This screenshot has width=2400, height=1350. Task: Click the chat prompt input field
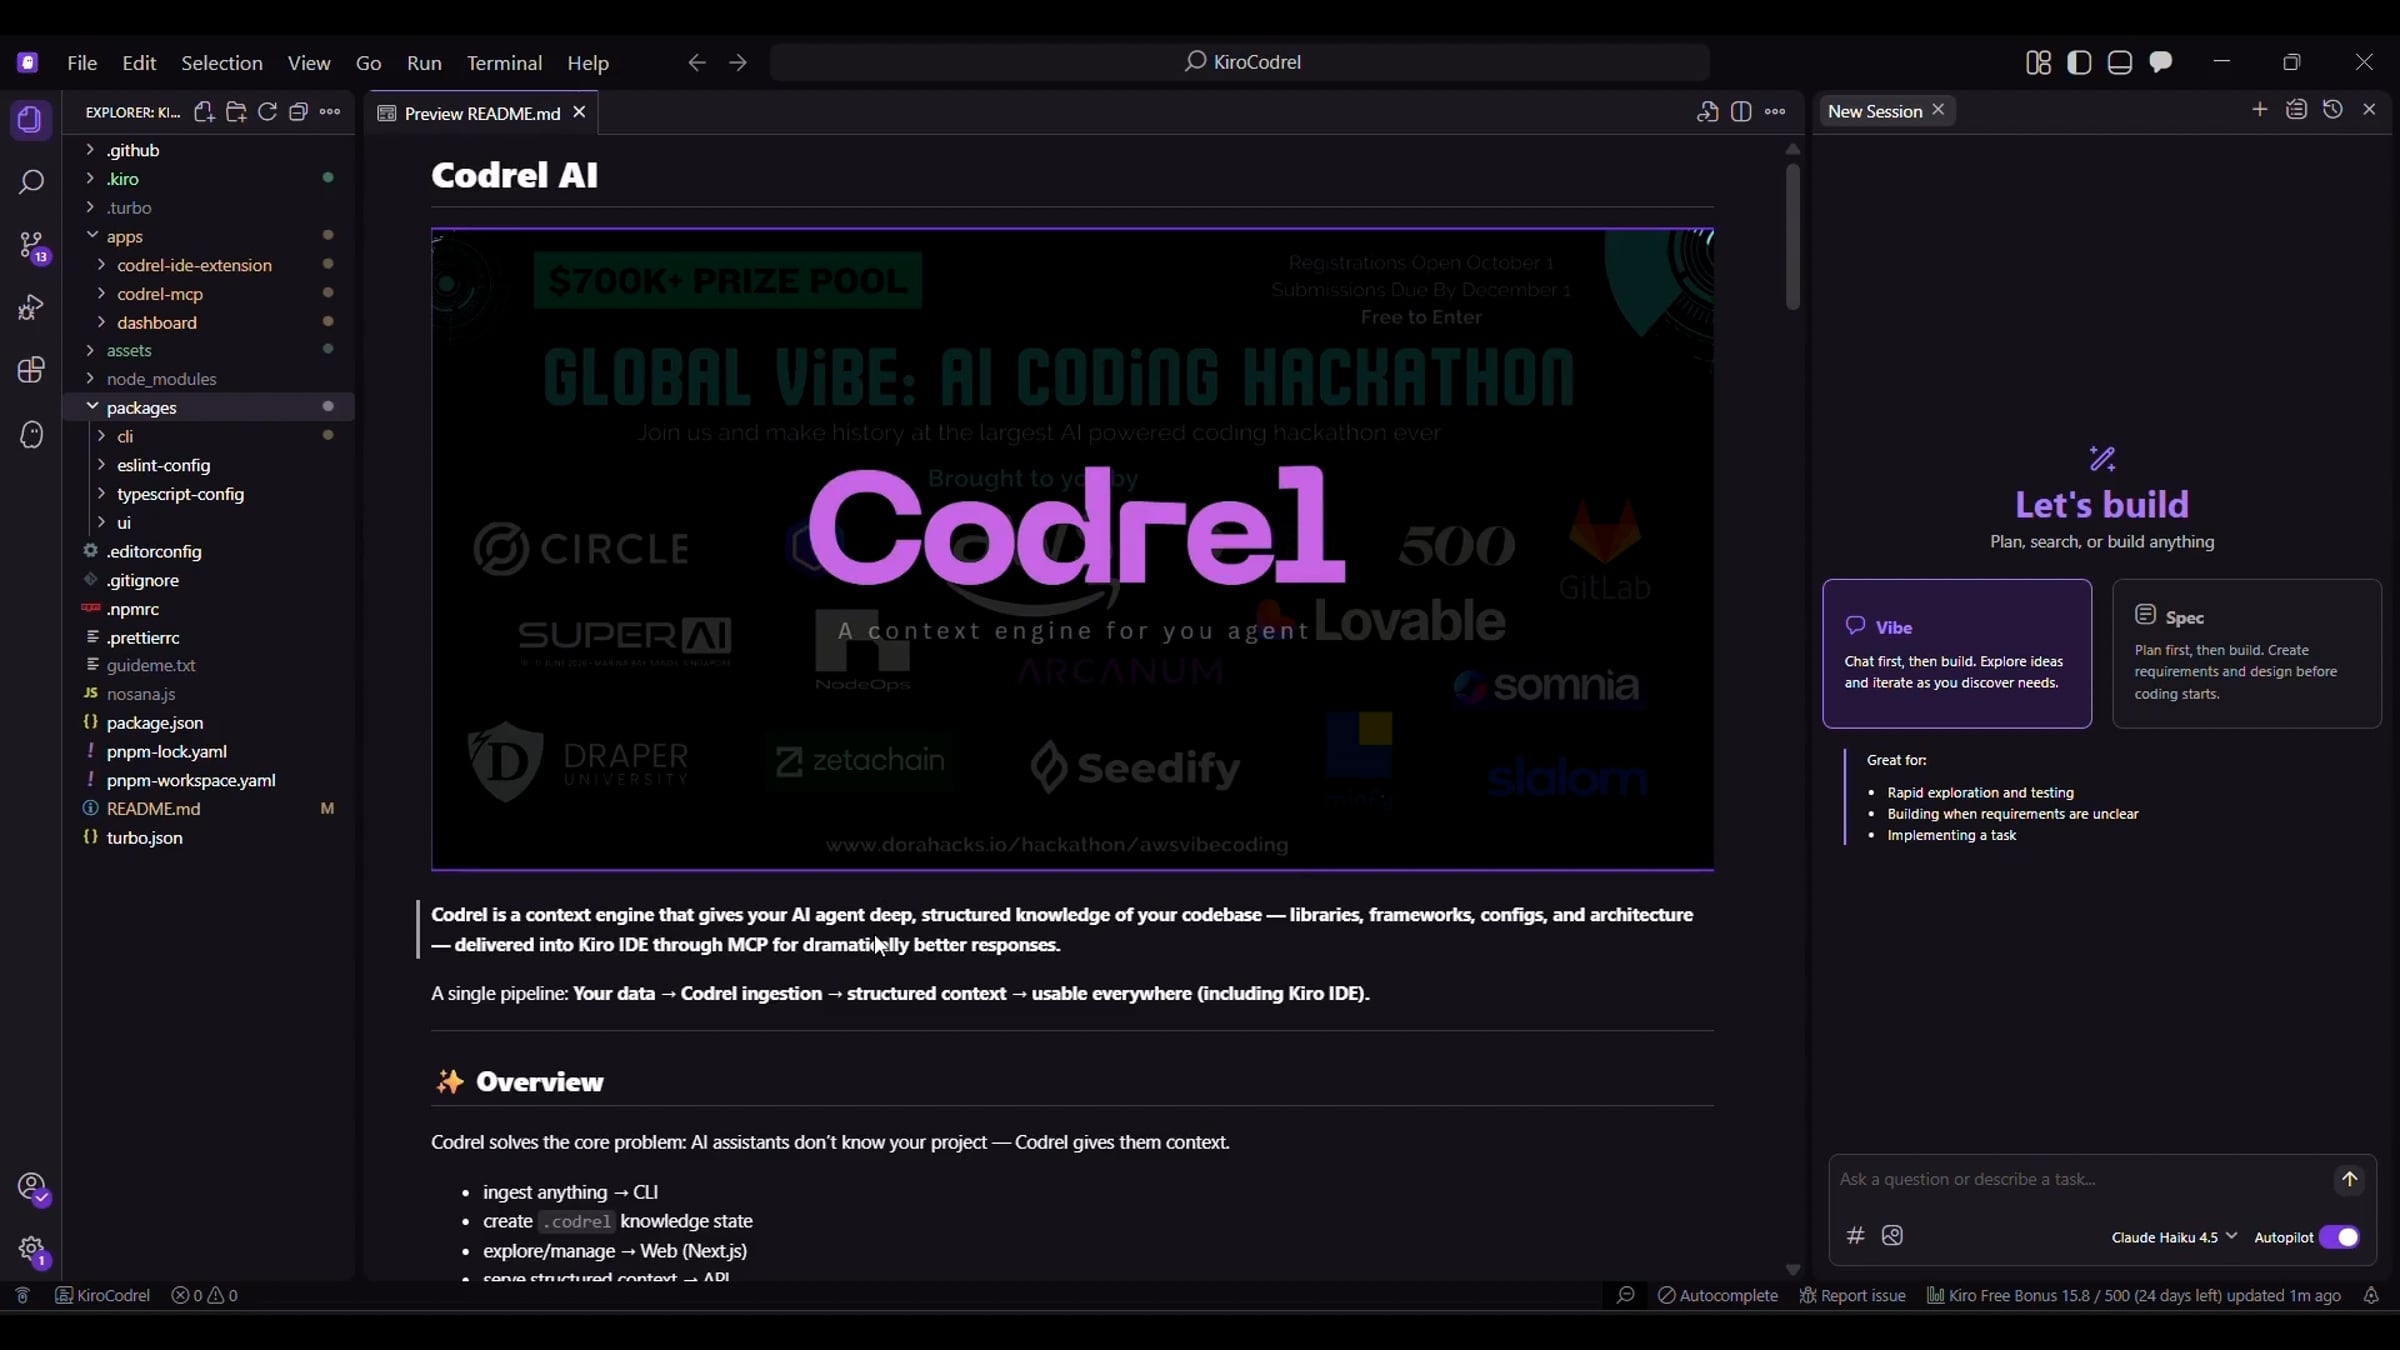tap(2078, 1179)
